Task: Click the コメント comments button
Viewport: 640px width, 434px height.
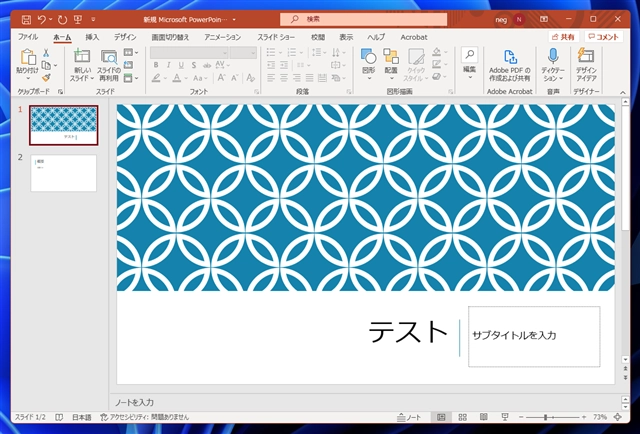Action: coord(604,37)
